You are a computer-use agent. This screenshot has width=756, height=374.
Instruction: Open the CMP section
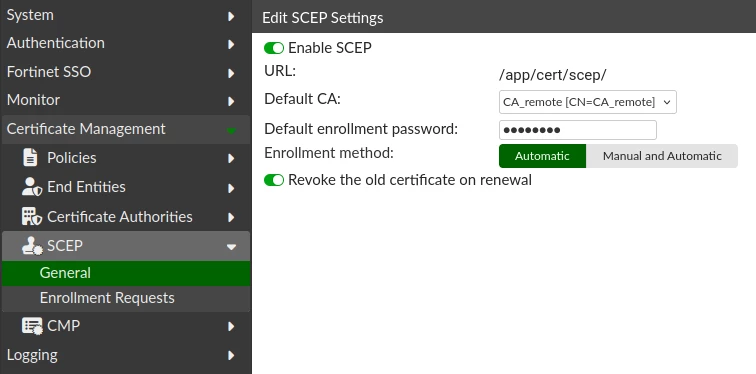pos(126,326)
